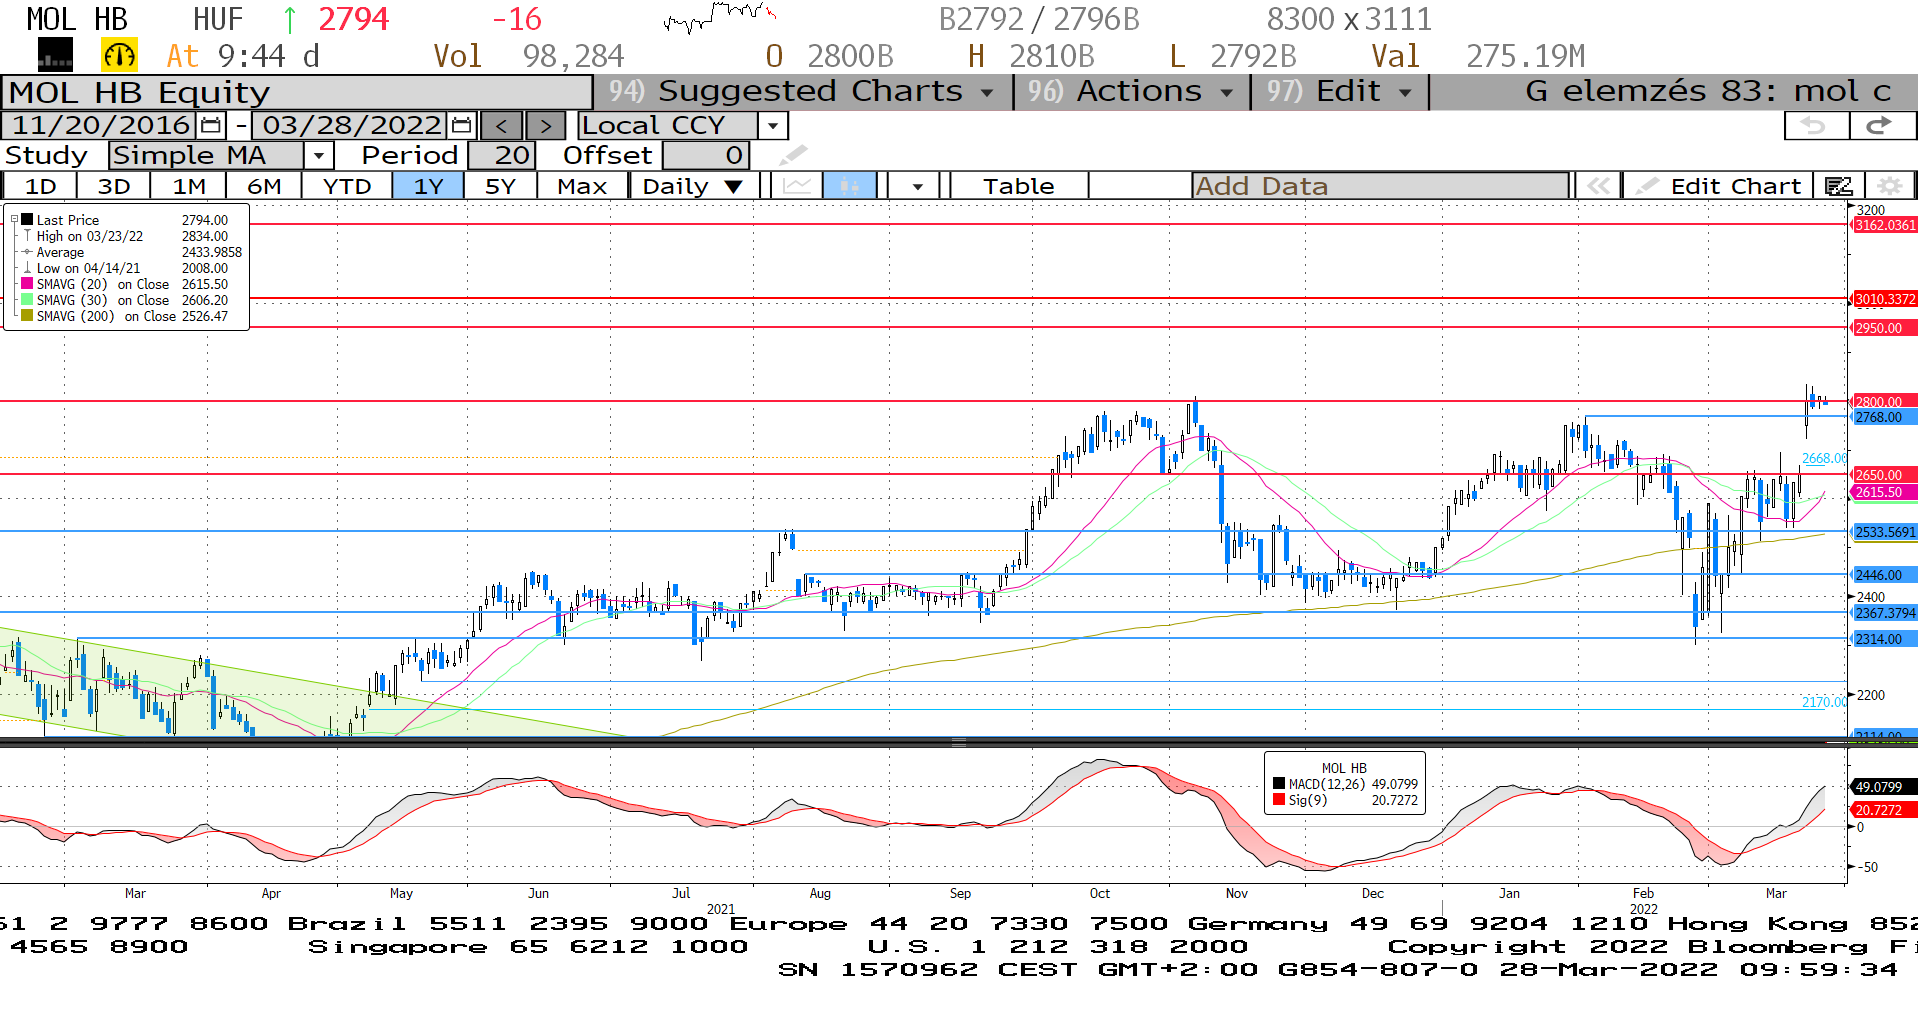This screenshot has height=1025, width=1918.
Task: Click the Add Data input field
Action: point(1380,186)
